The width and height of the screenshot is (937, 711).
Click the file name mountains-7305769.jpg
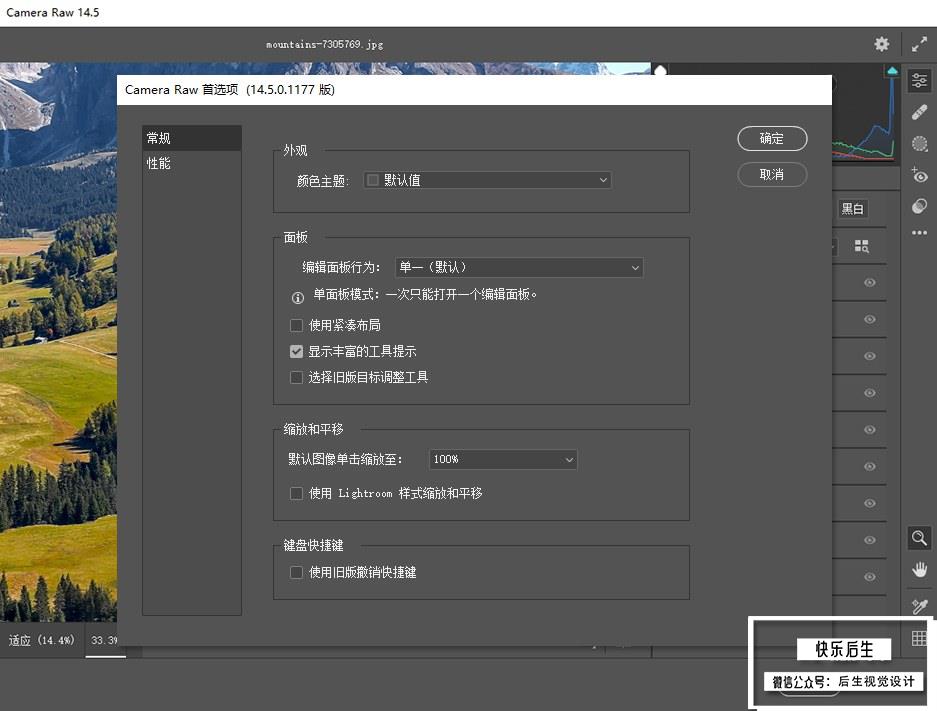pyautogui.click(x=324, y=44)
